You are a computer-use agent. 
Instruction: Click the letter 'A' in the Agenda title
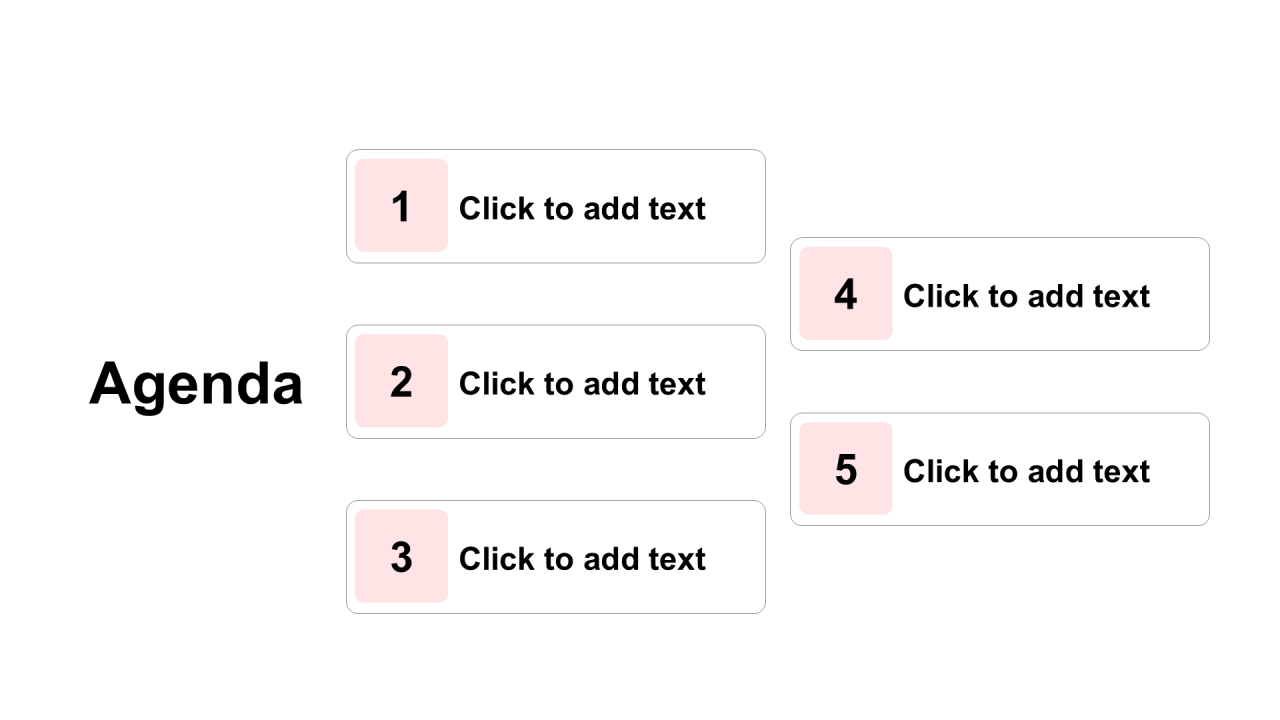(x=111, y=384)
